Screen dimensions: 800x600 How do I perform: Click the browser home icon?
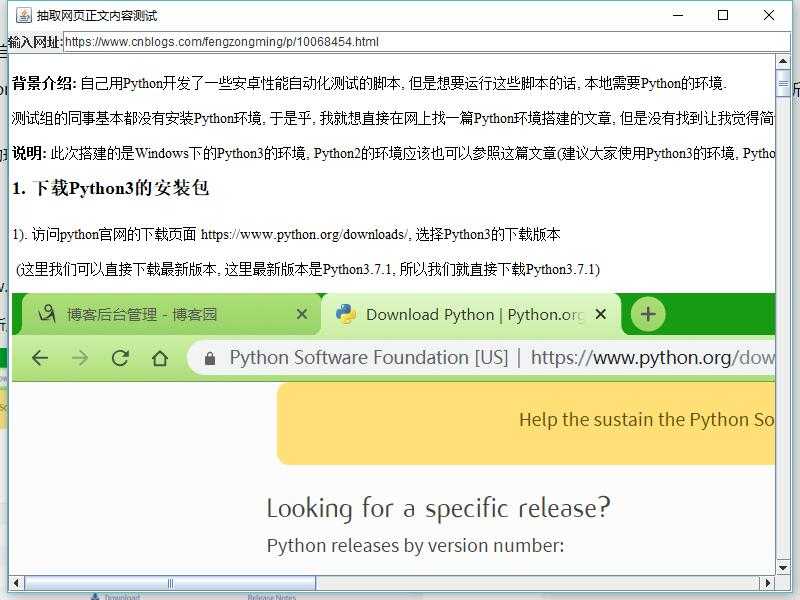coord(160,358)
